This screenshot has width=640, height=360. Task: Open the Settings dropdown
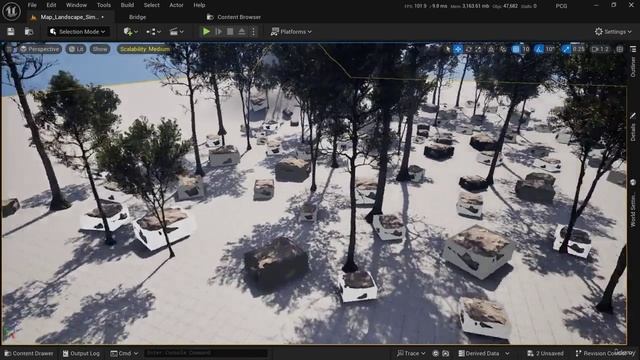(613, 31)
